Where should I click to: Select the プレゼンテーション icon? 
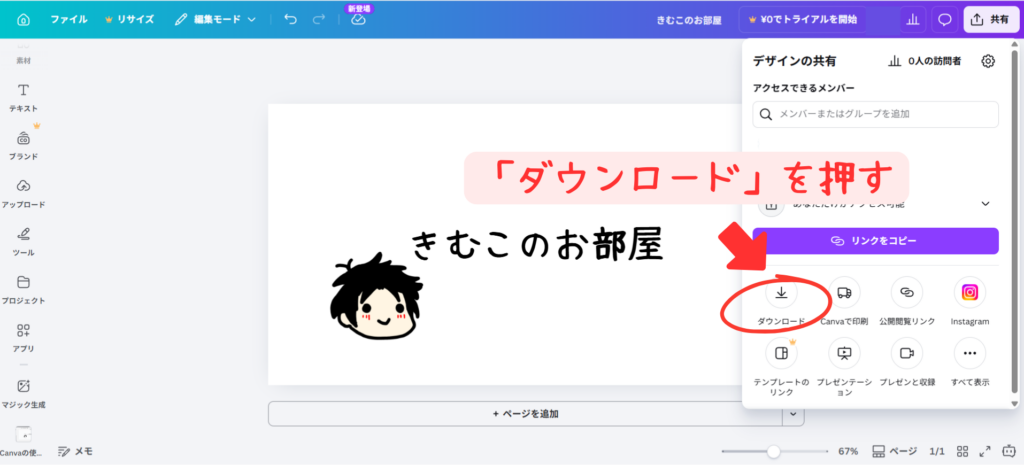(x=844, y=353)
